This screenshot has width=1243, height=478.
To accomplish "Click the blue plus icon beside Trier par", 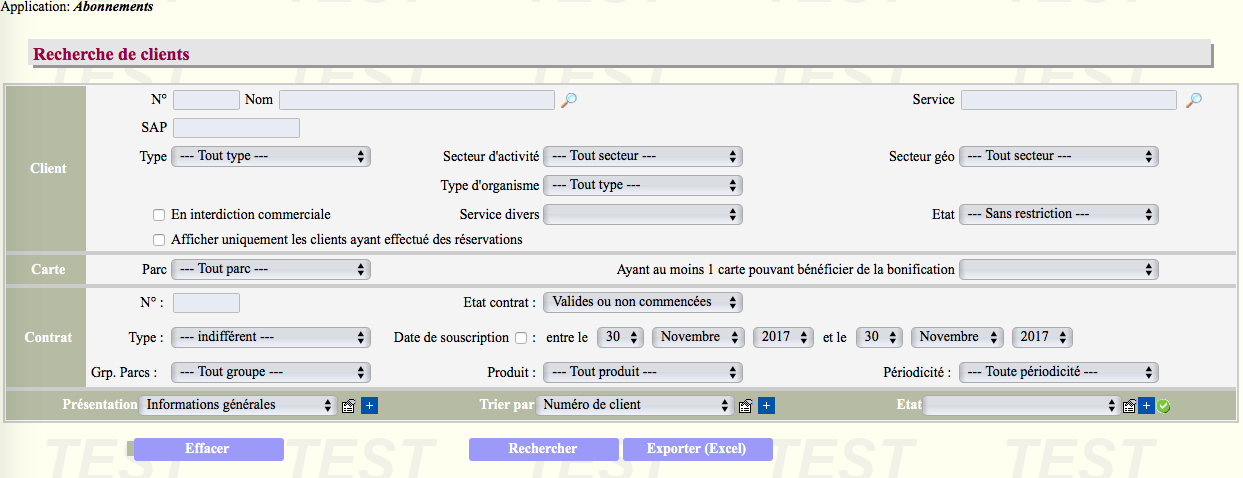I will coord(767,406).
